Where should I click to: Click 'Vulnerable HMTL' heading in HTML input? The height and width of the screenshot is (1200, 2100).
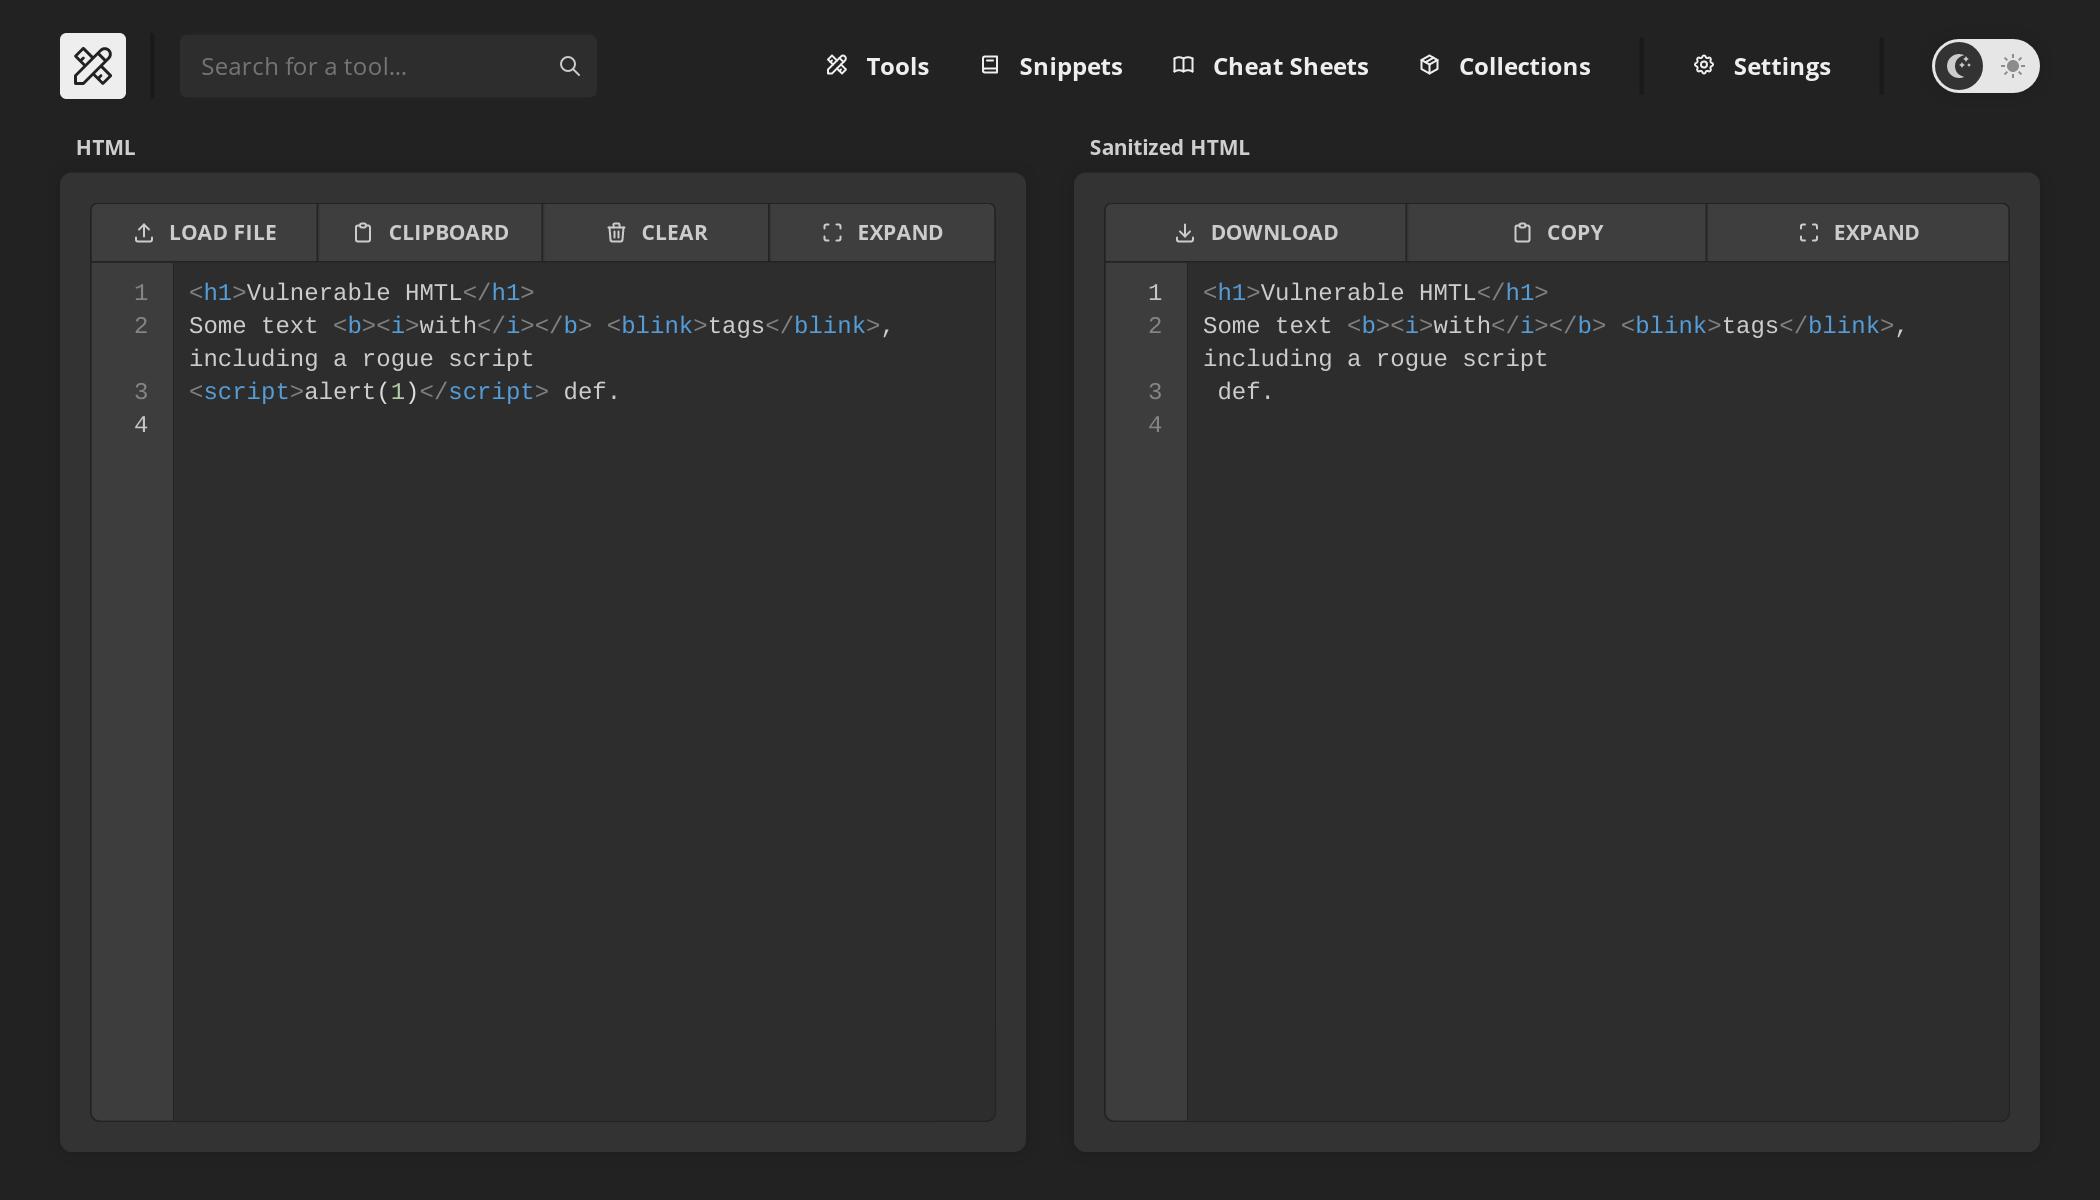(x=355, y=293)
